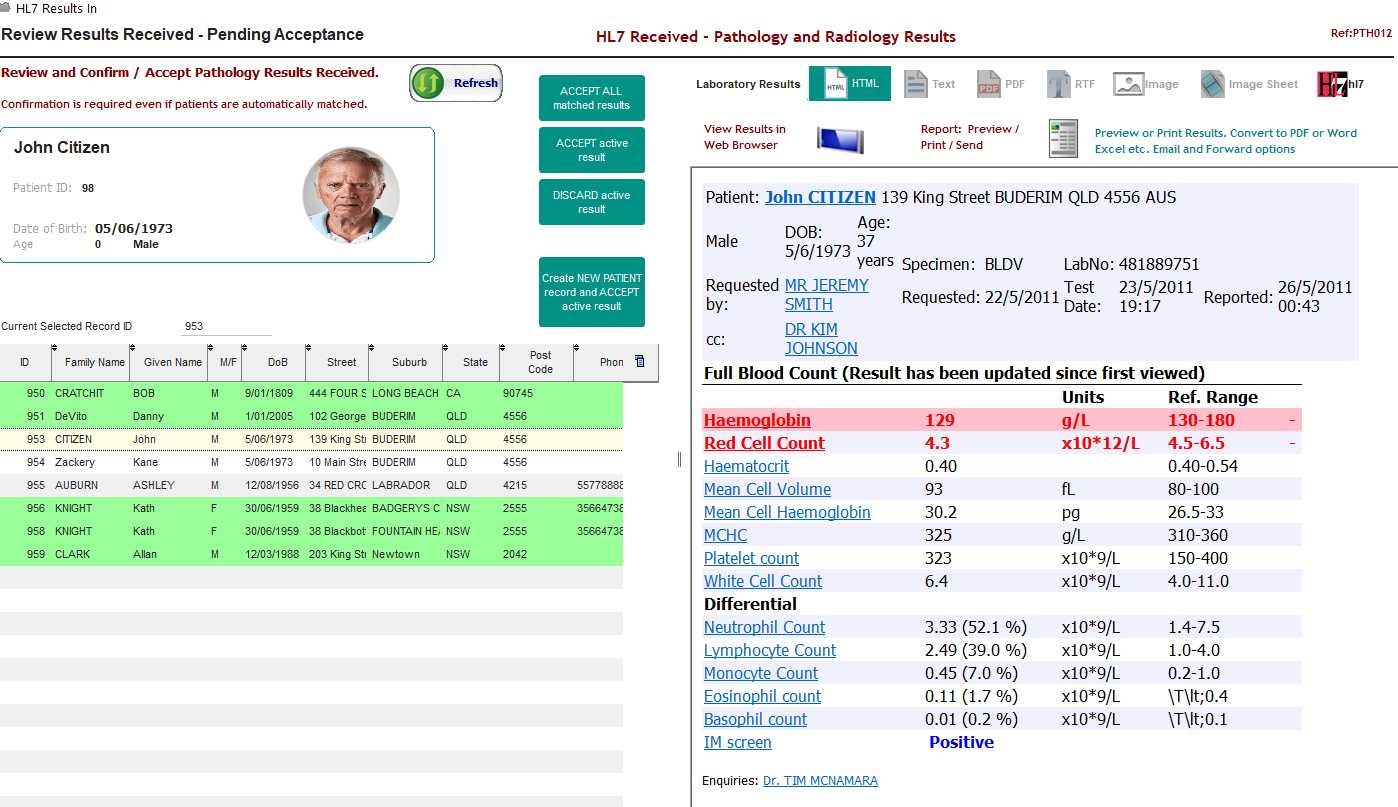Screen dimensions: 1398x807
Task: Click John Citizen's patient photo
Action: click(x=351, y=195)
